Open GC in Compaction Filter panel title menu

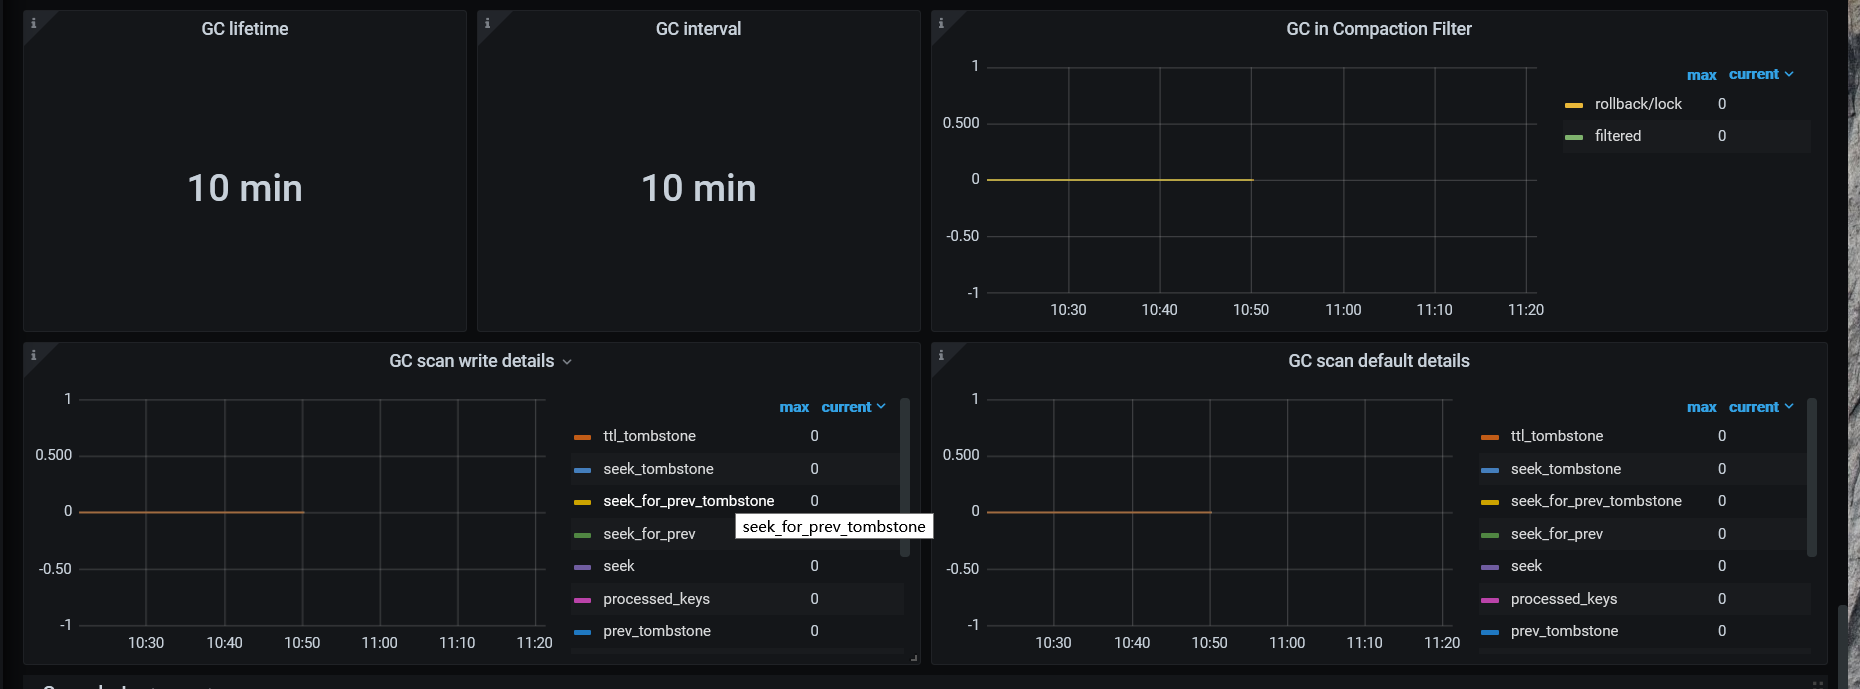[1378, 29]
